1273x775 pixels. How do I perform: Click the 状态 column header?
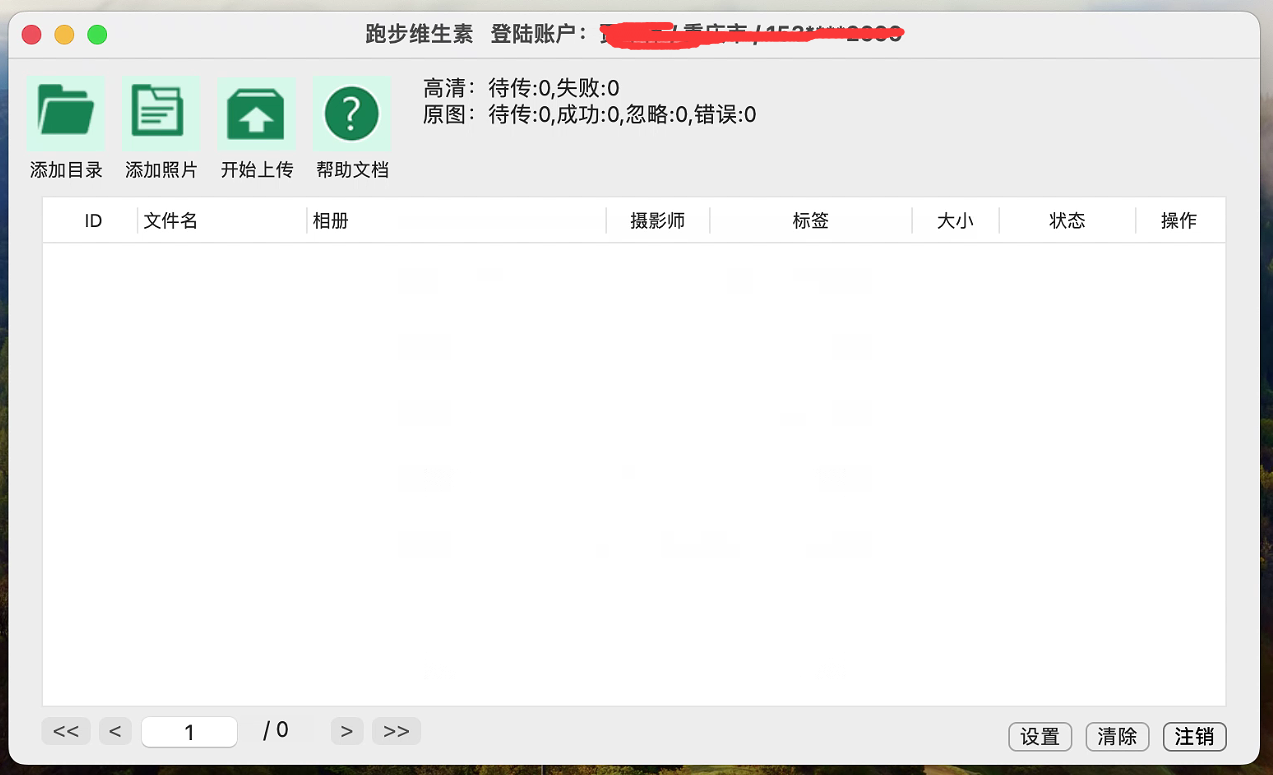(1067, 221)
